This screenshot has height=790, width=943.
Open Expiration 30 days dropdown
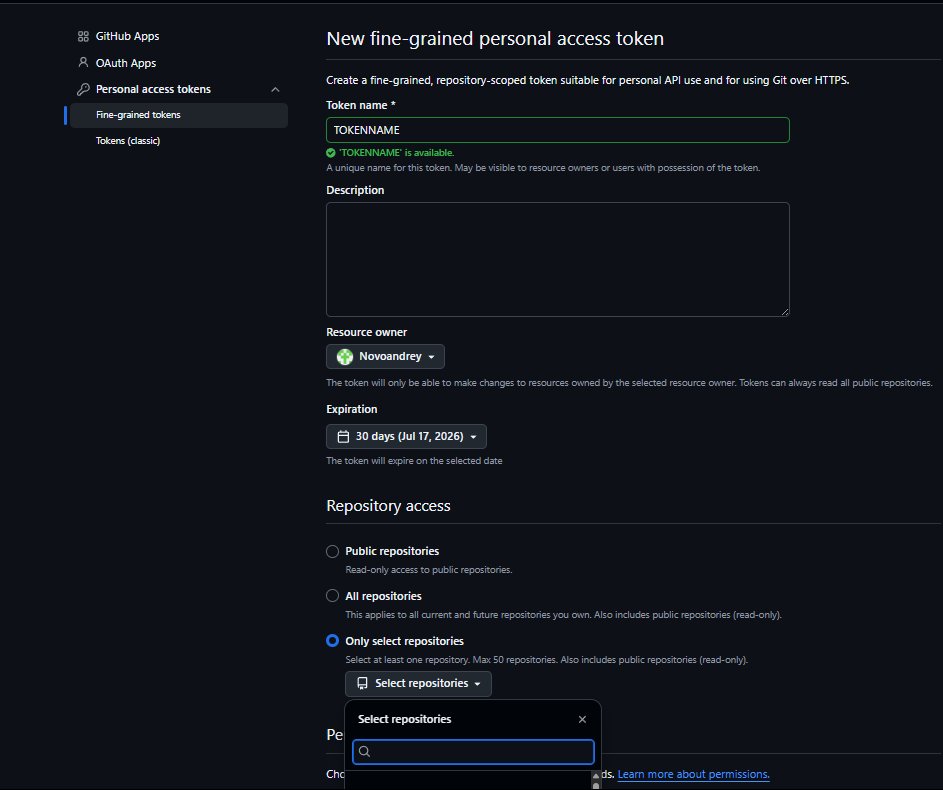tap(407, 436)
